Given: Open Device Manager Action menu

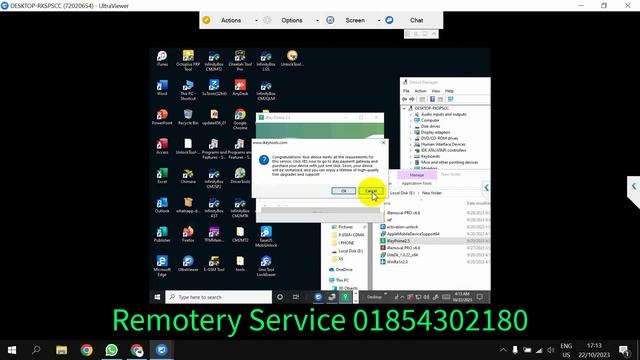Looking at the screenshot, I should coord(420,91).
